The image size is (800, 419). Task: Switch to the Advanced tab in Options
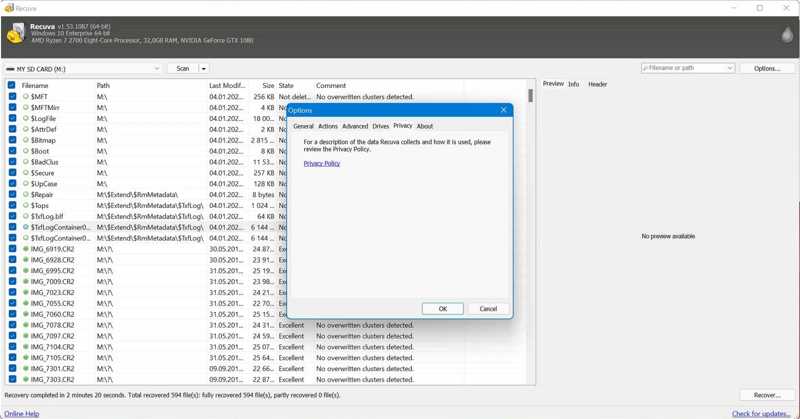click(x=355, y=126)
